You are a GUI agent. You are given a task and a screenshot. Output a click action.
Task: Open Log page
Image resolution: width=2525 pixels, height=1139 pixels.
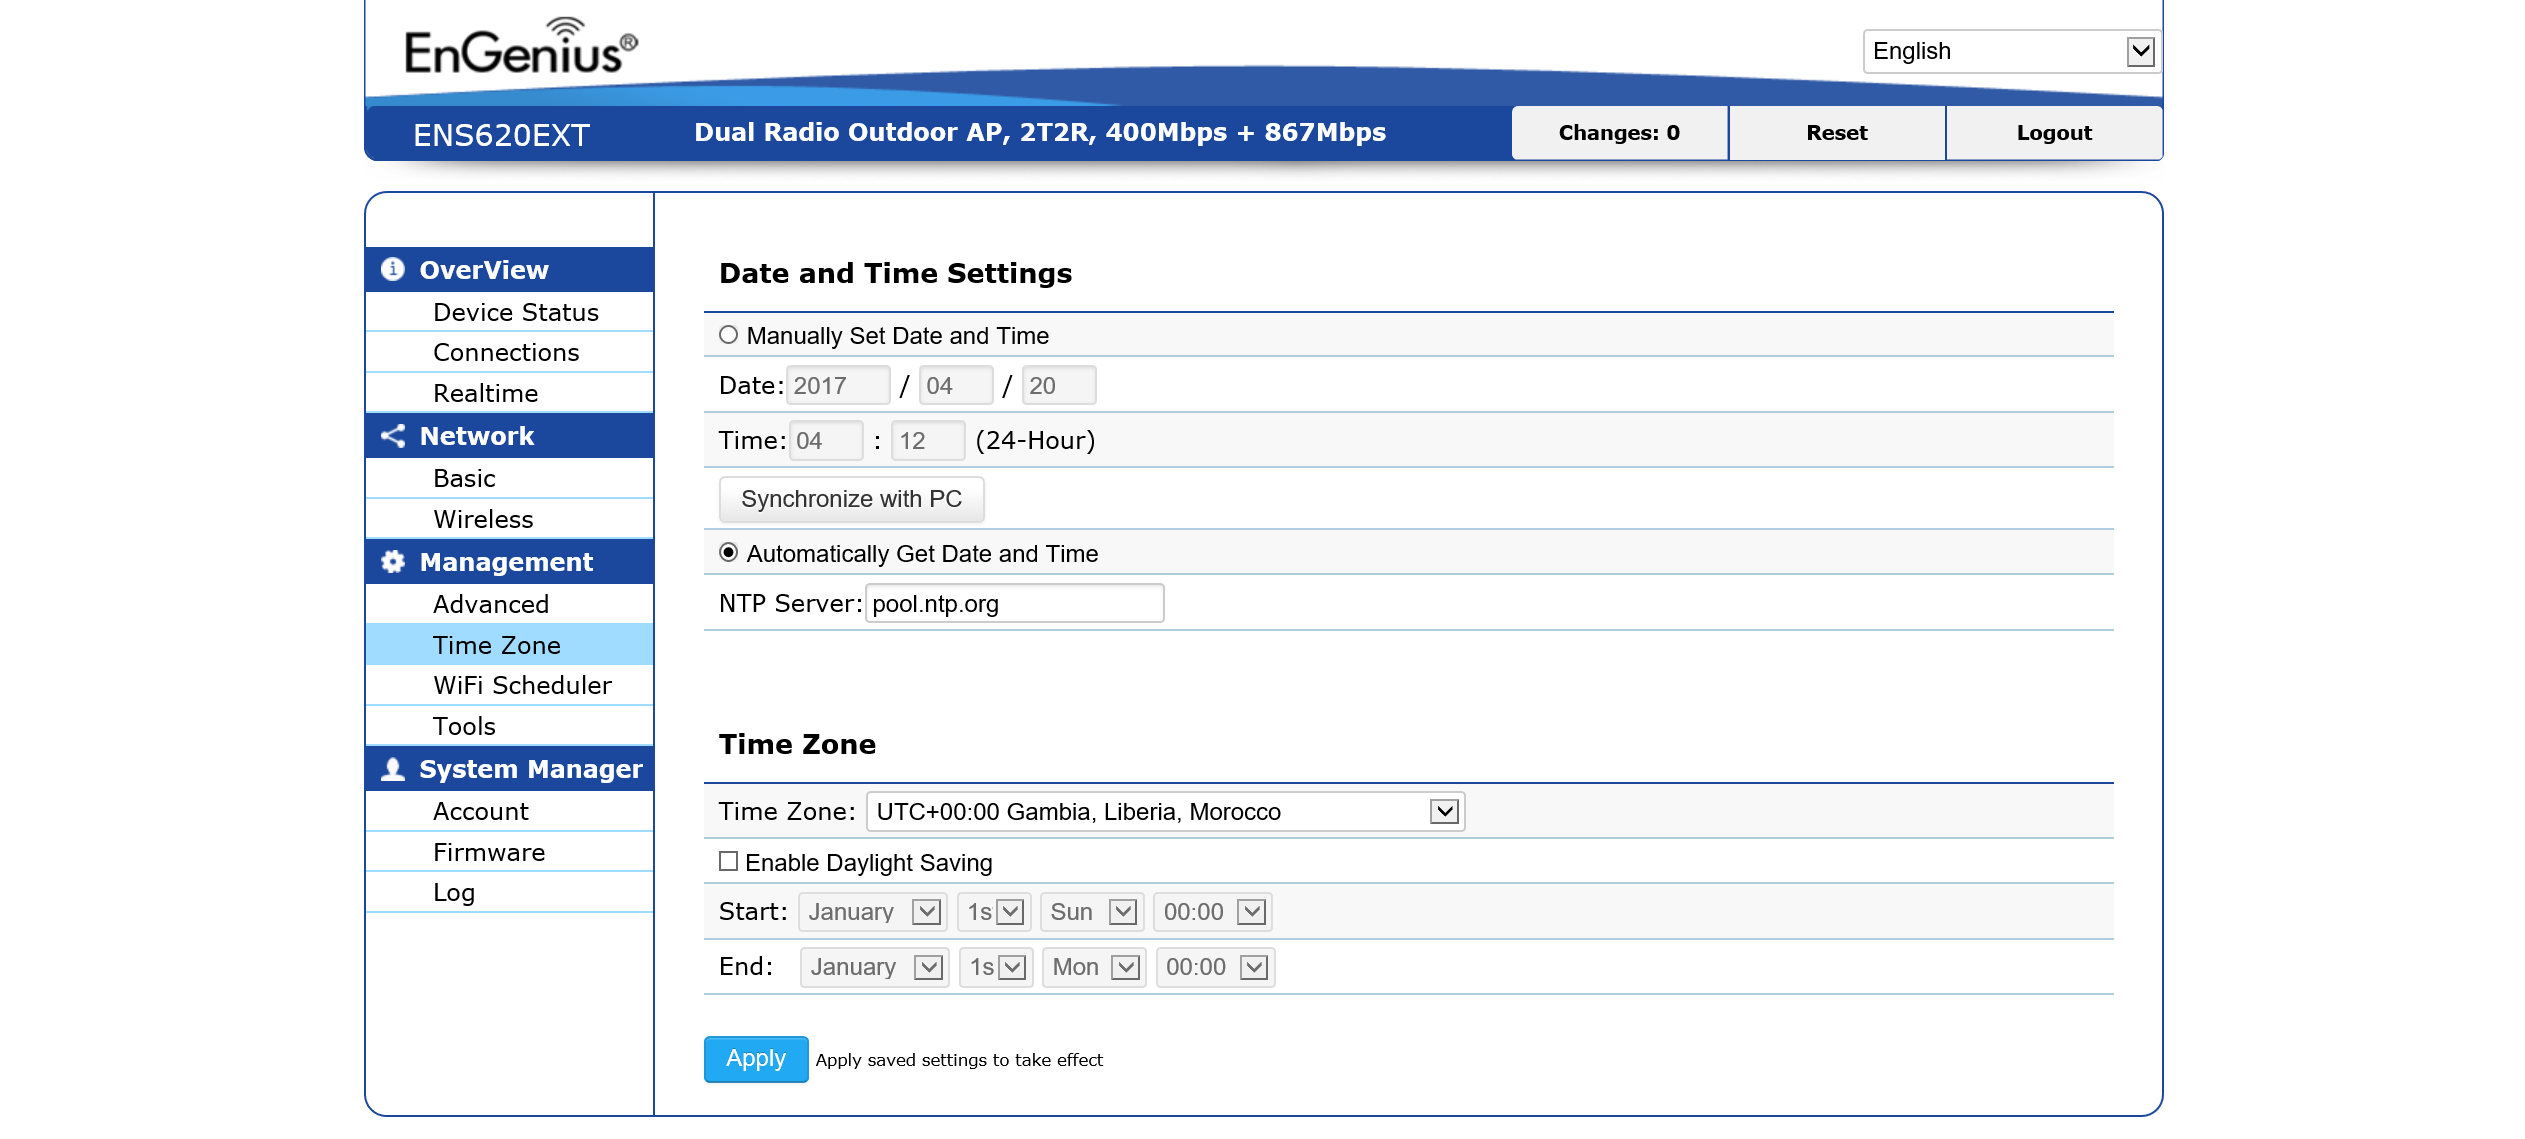(510, 892)
